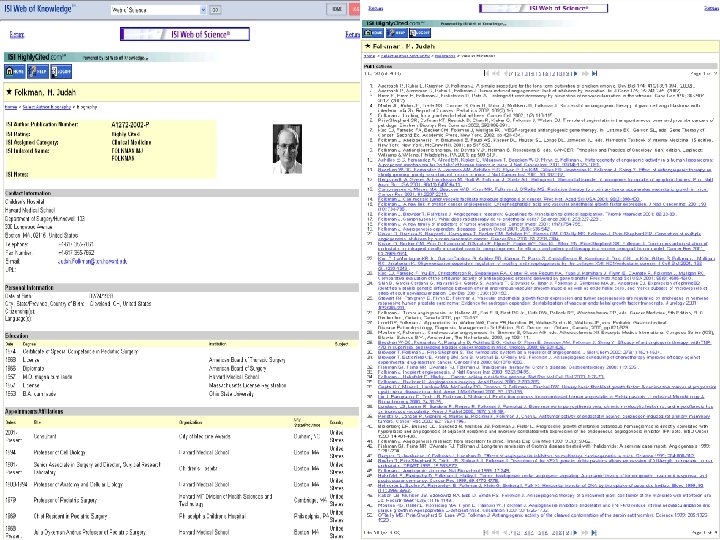Click ISI Web of Science banner on left page

[185, 34]
